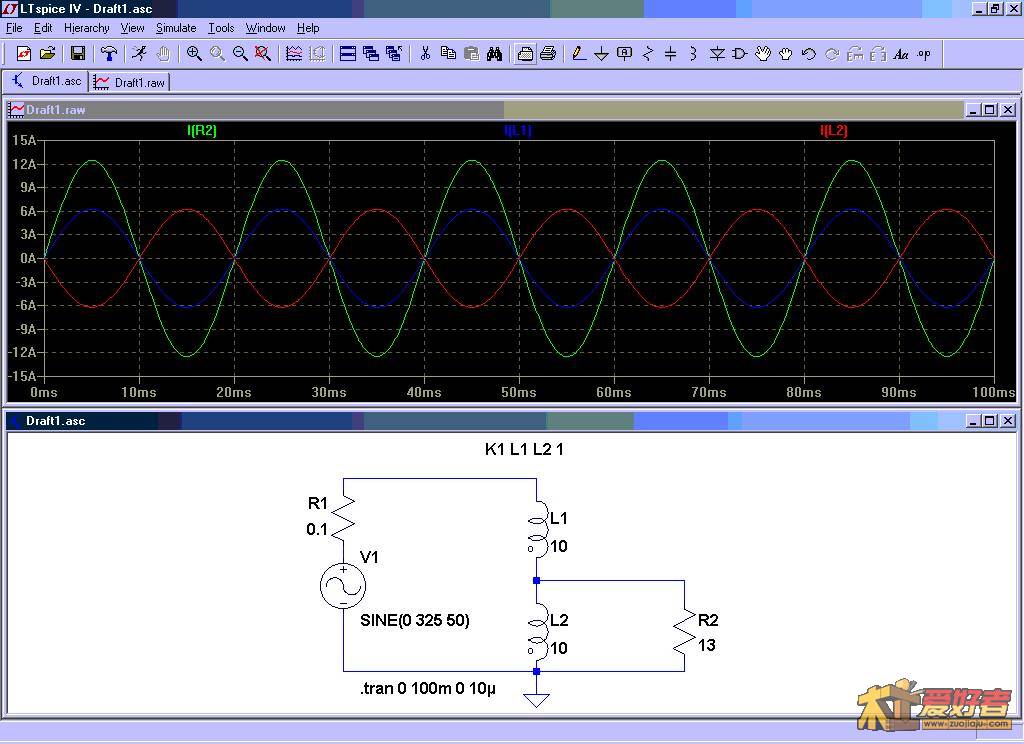The width and height of the screenshot is (1024, 744).
Task: Open Find with binoculars icon
Action: (x=494, y=54)
